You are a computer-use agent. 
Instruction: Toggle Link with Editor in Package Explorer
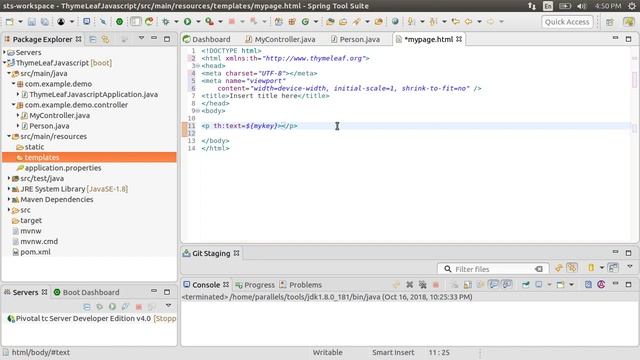click(x=106, y=39)
